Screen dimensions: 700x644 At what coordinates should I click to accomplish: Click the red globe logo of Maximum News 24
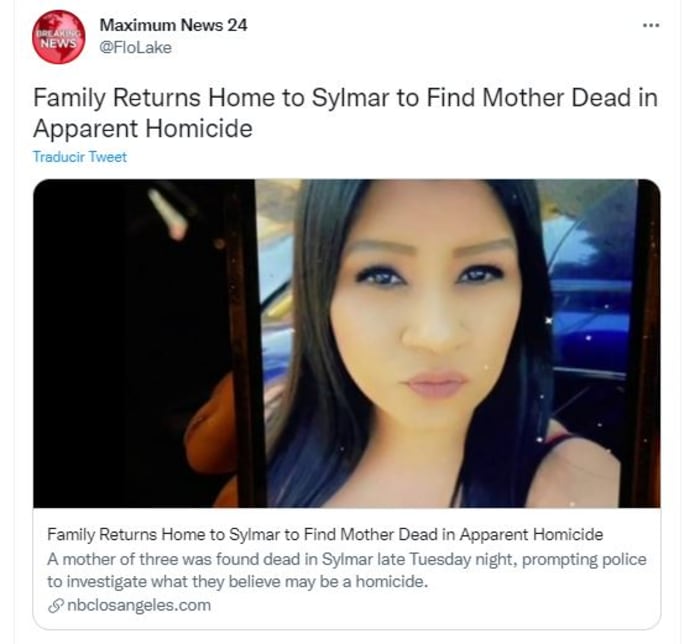58,37
